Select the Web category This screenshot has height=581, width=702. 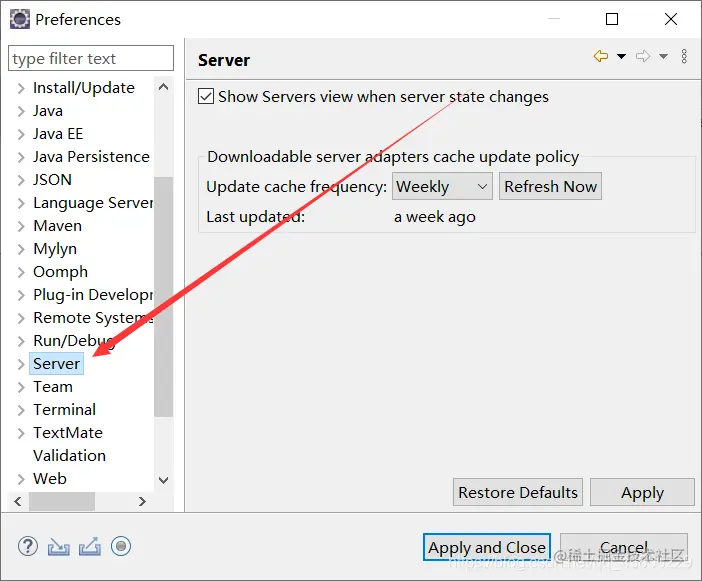(50, 478)
